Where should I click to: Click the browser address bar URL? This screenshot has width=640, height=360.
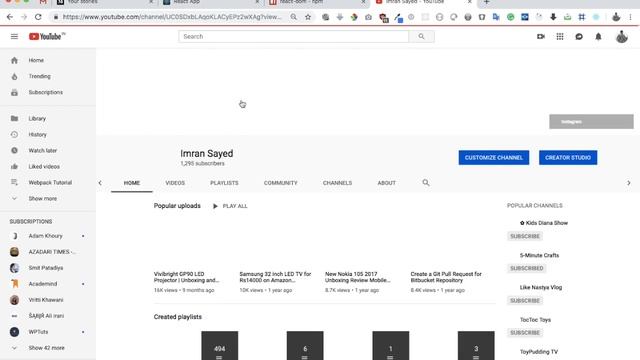click(172, 17)
